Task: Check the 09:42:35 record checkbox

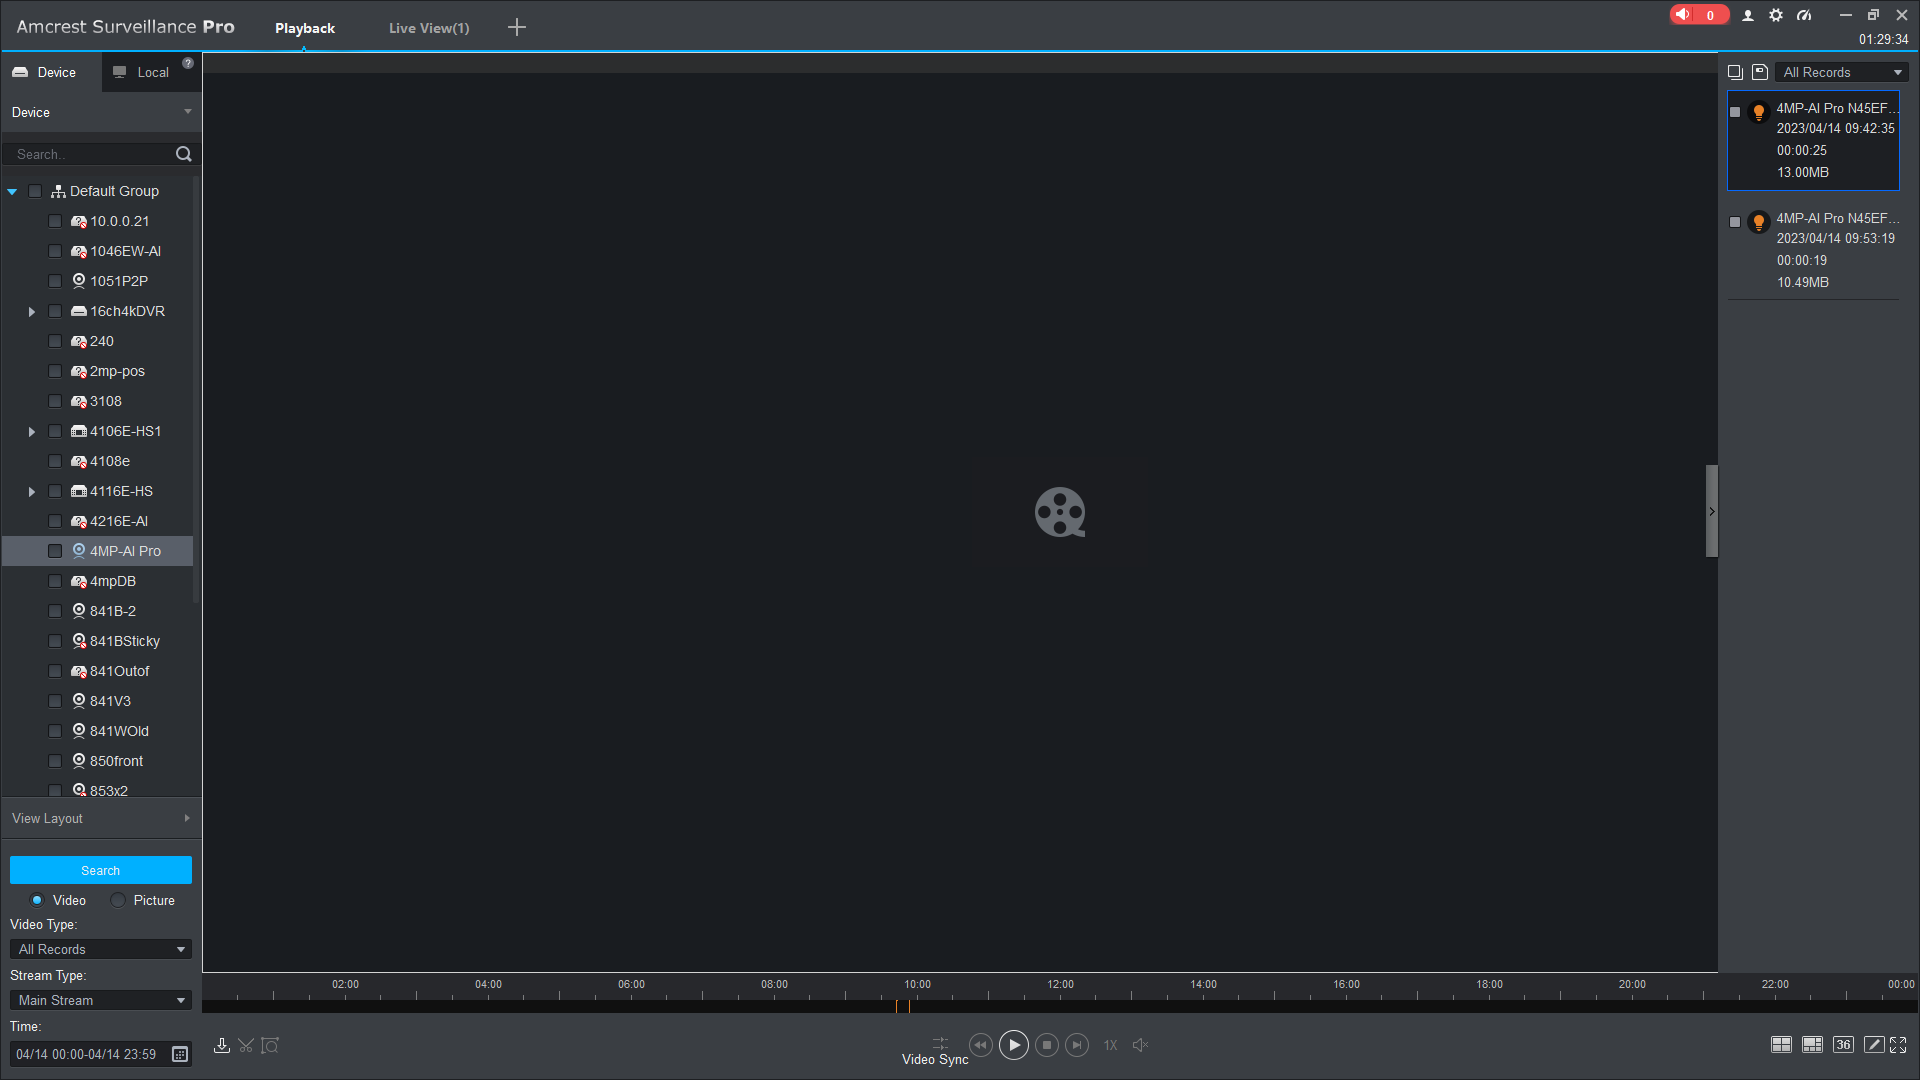Action: [x=1735, y=112]
